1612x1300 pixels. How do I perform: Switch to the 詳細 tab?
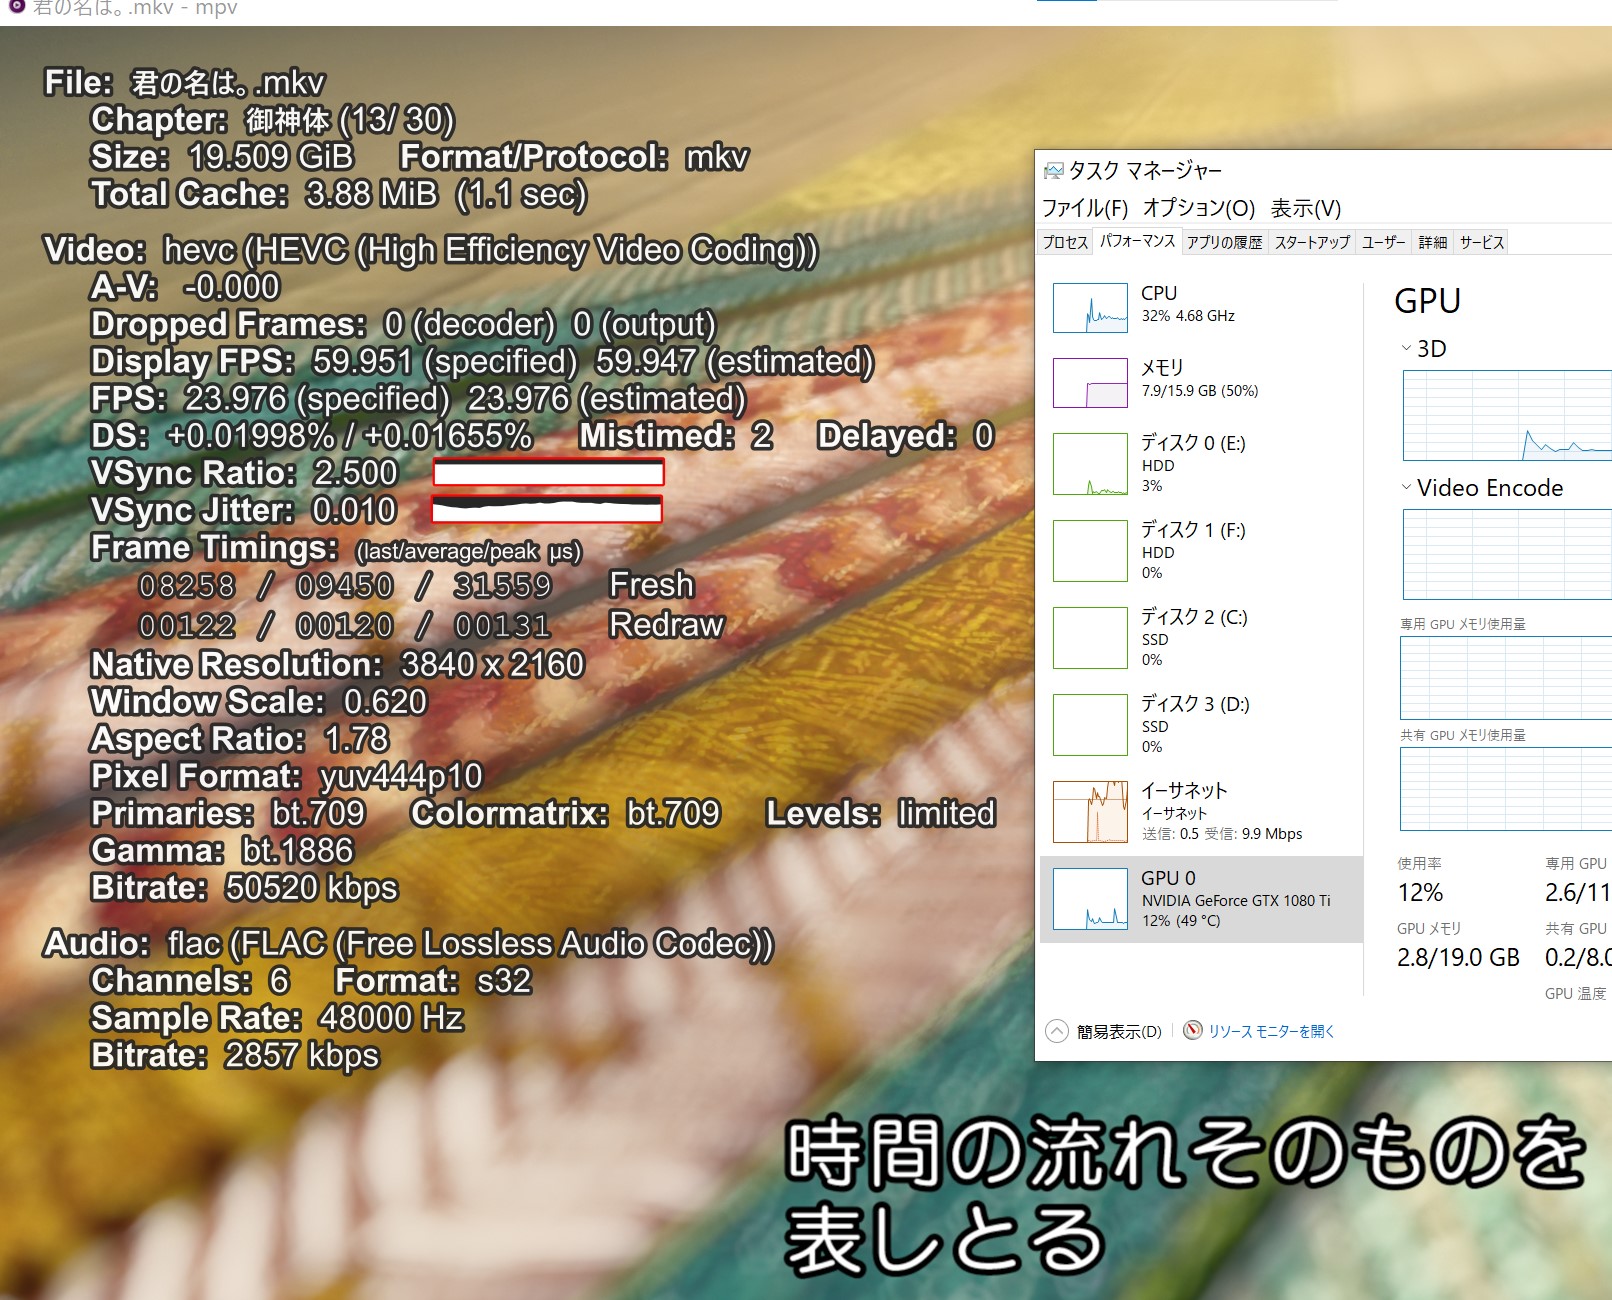pos(1433,242)
